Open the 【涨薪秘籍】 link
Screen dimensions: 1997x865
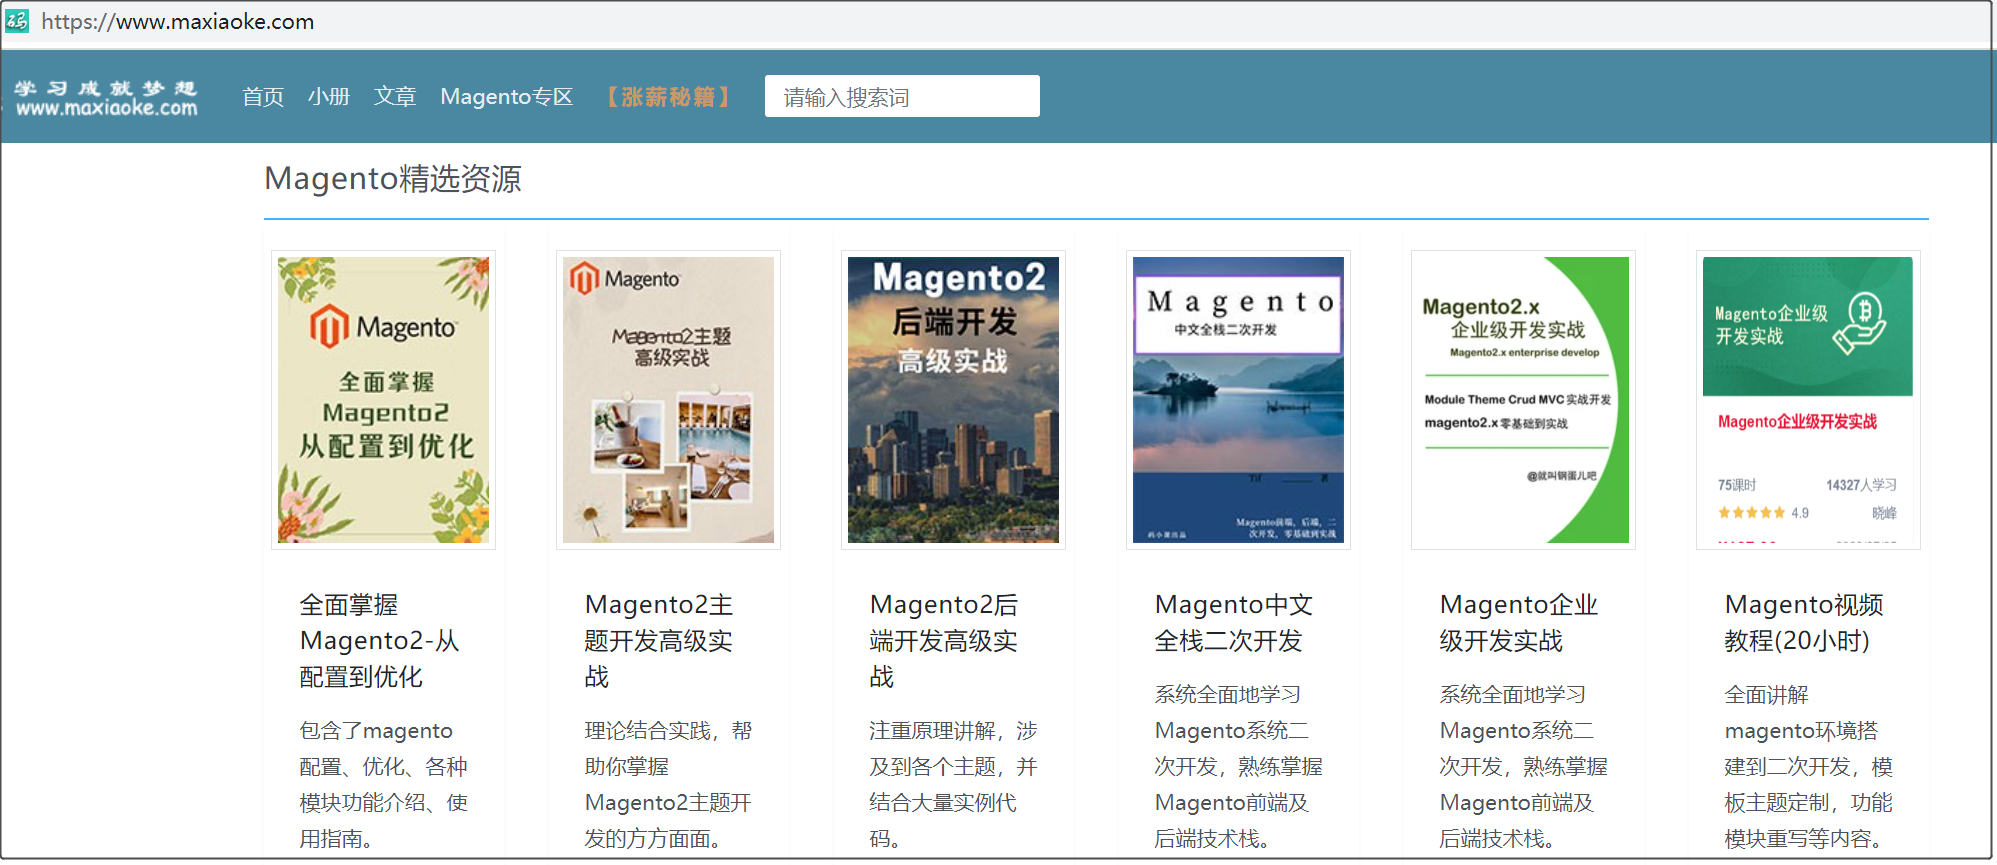point(668,97)
